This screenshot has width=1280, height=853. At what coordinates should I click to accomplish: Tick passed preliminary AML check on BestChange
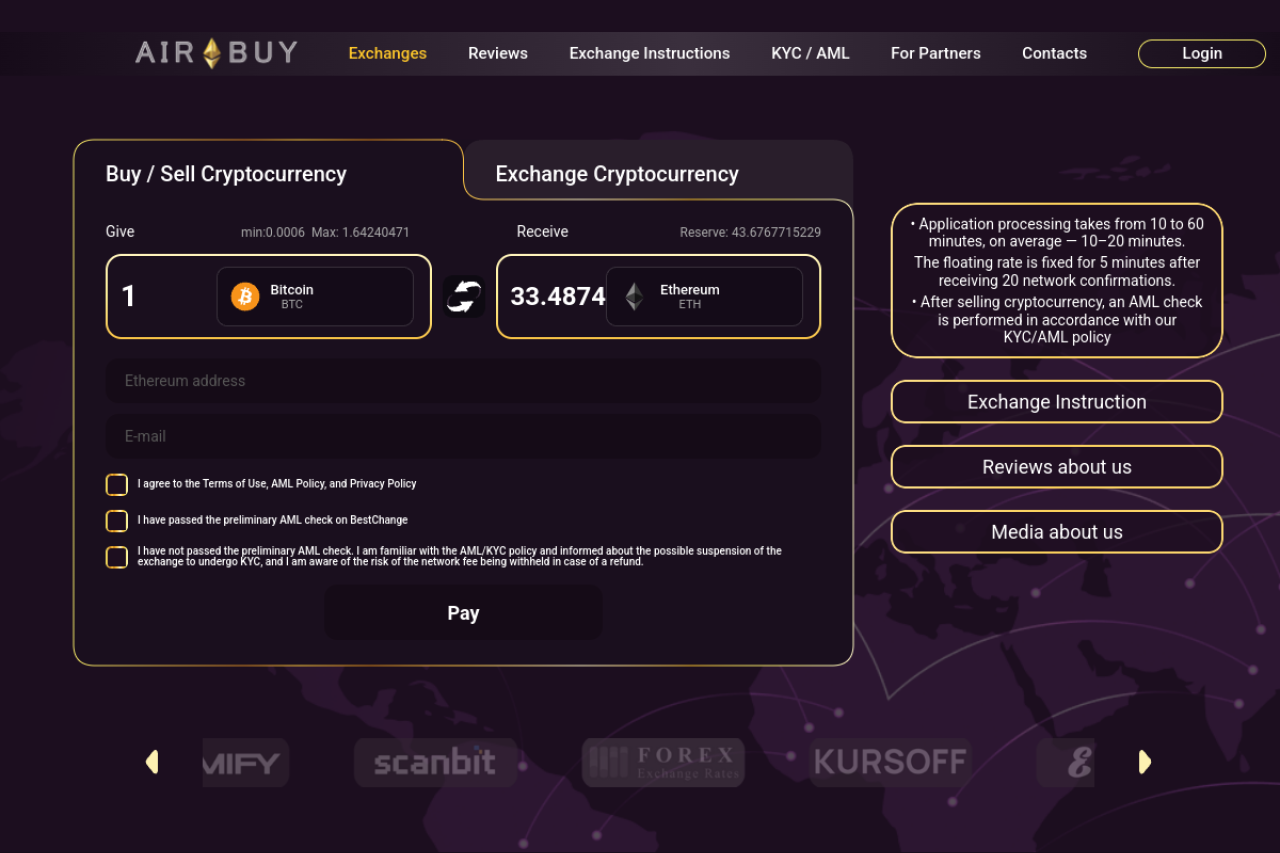[117, 521]
